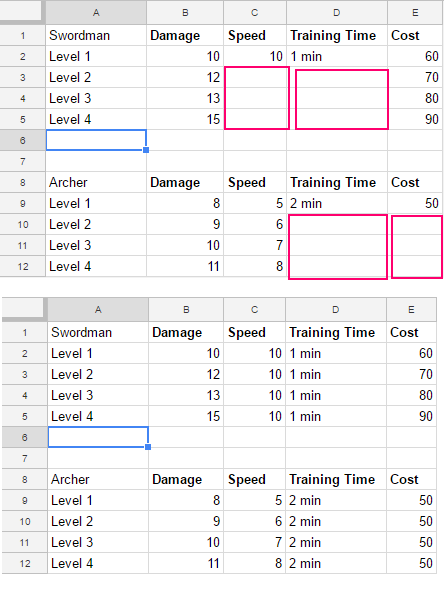This screenshot has height=600, width=444.
Task: Select Swordman Level 2 cell containing "1 min"
Action: click(336, 374)
